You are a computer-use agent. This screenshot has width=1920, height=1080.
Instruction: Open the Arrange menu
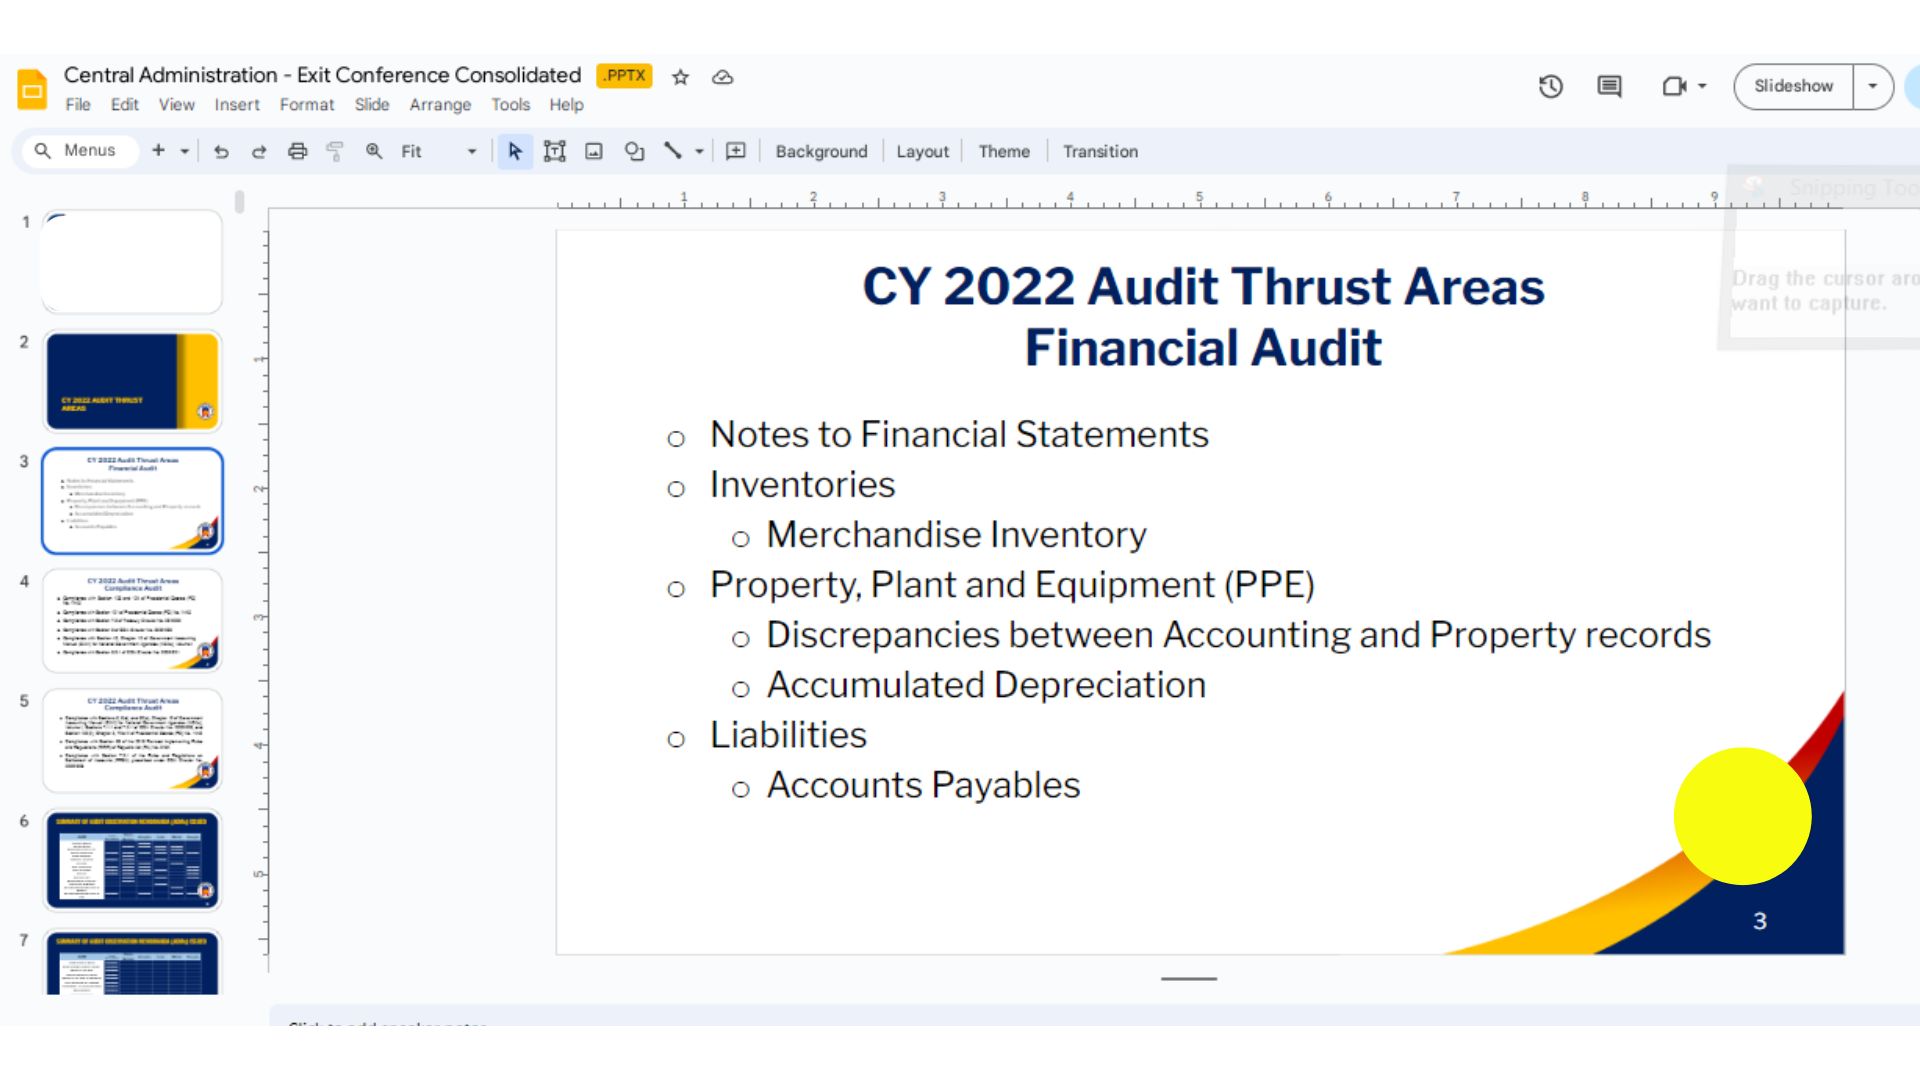tap(440, 105)
